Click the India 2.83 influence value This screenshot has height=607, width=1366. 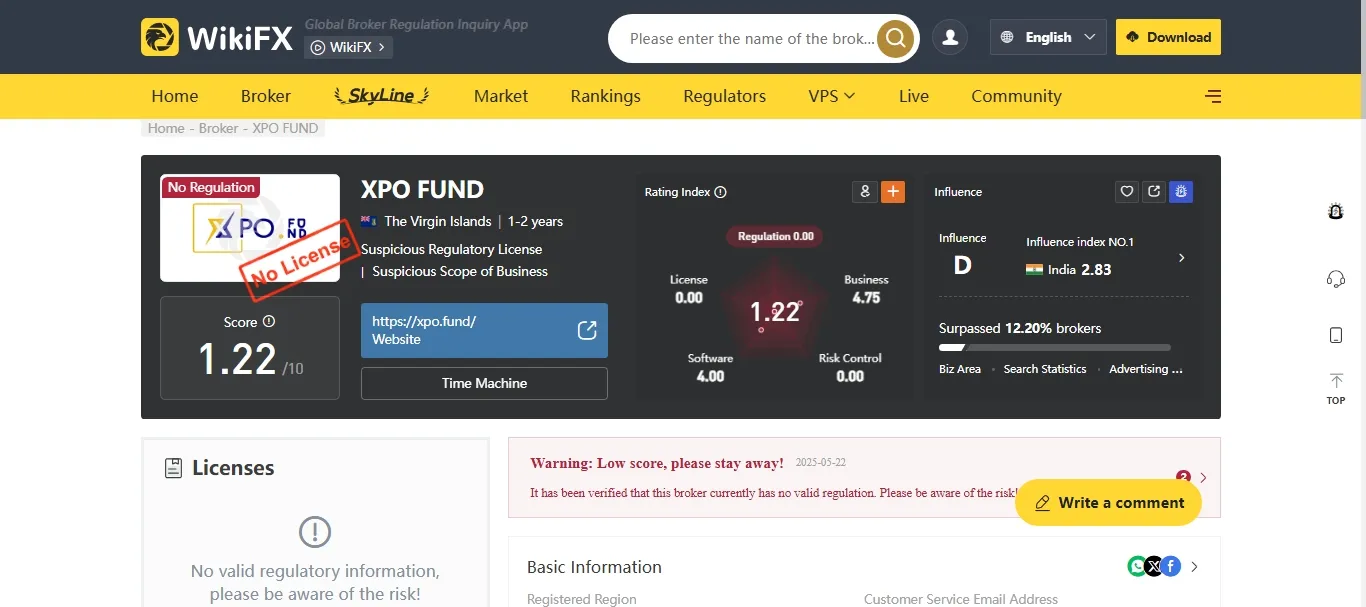1069,269
